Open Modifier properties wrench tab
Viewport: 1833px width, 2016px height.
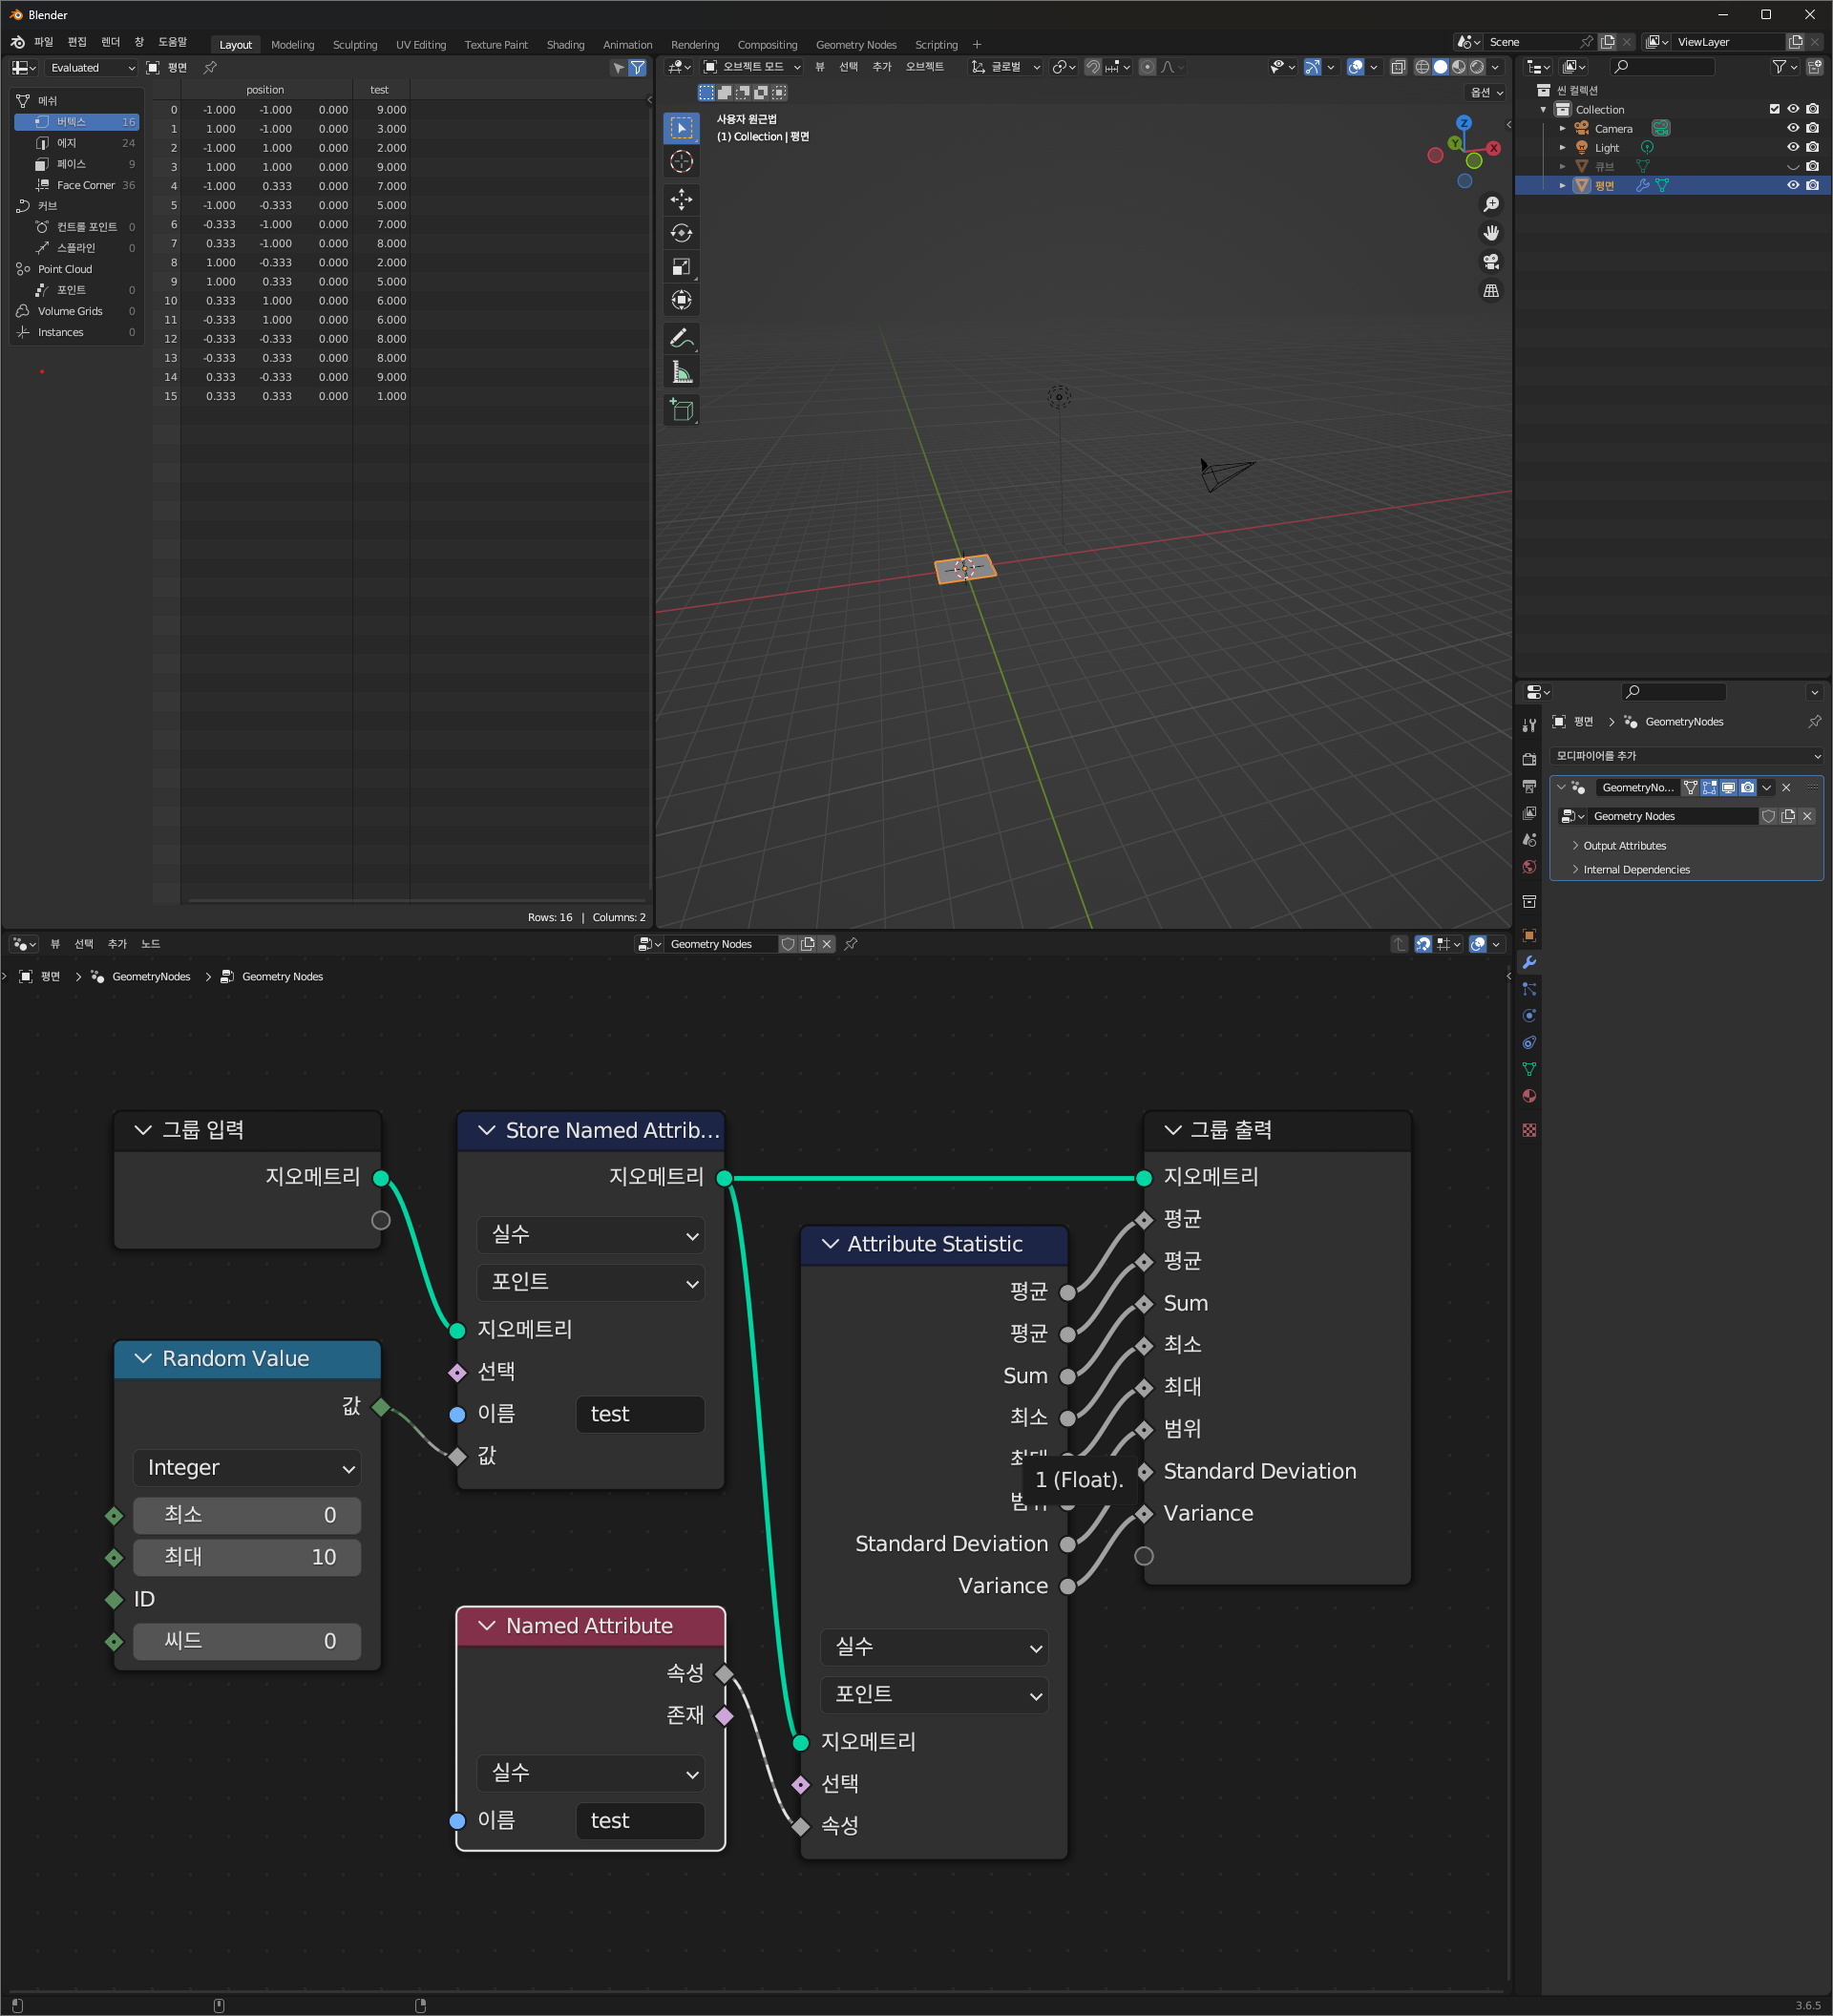point(1529,962)
